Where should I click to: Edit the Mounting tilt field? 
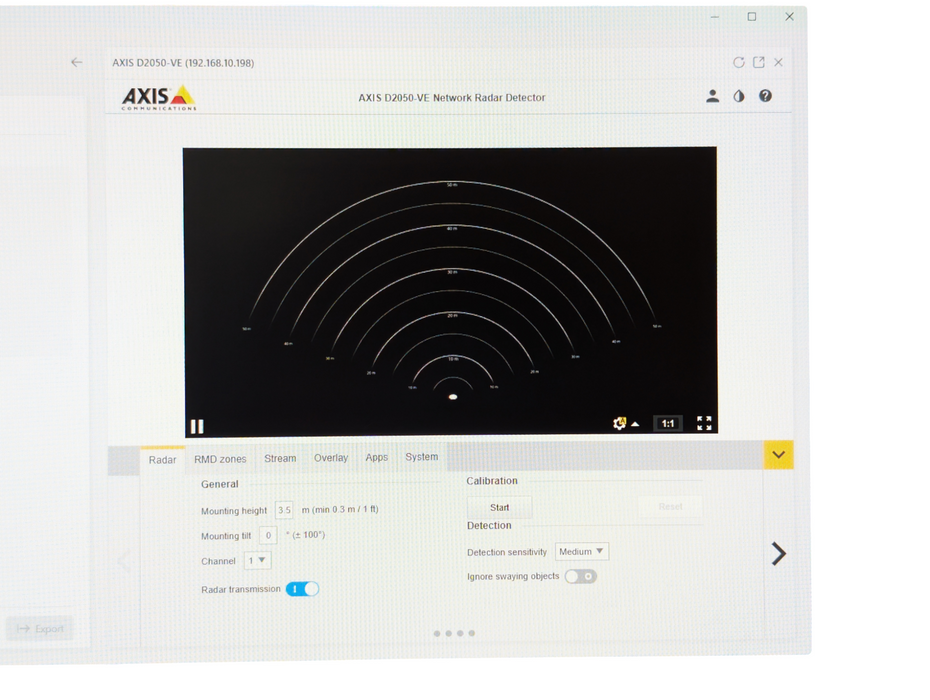(x=268, y=535)
